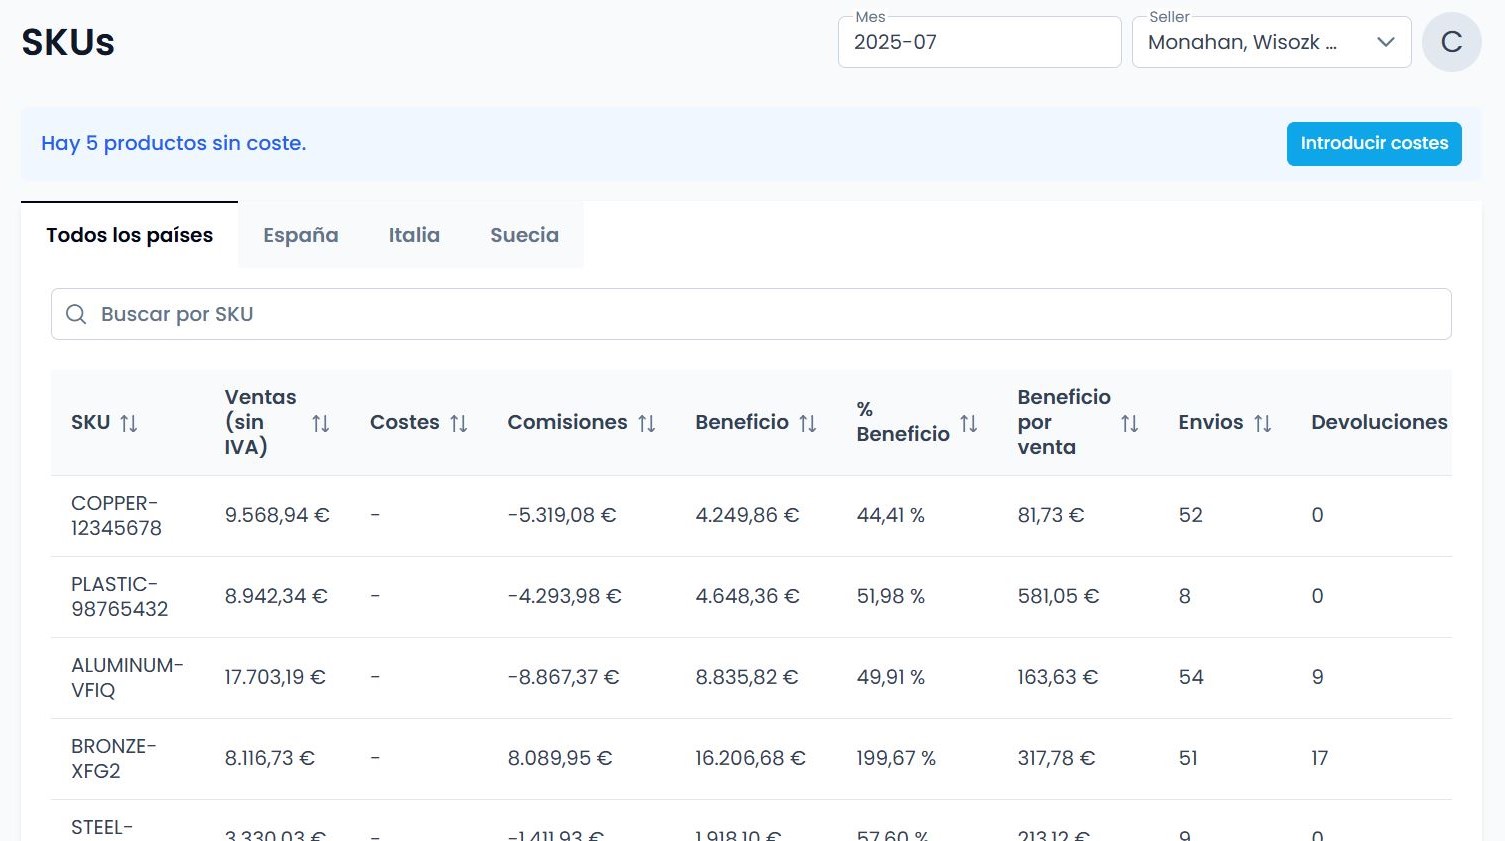The image size is (1505, 841).
Task: Expand the Seller dropdown chevron
Action: 1386,42
